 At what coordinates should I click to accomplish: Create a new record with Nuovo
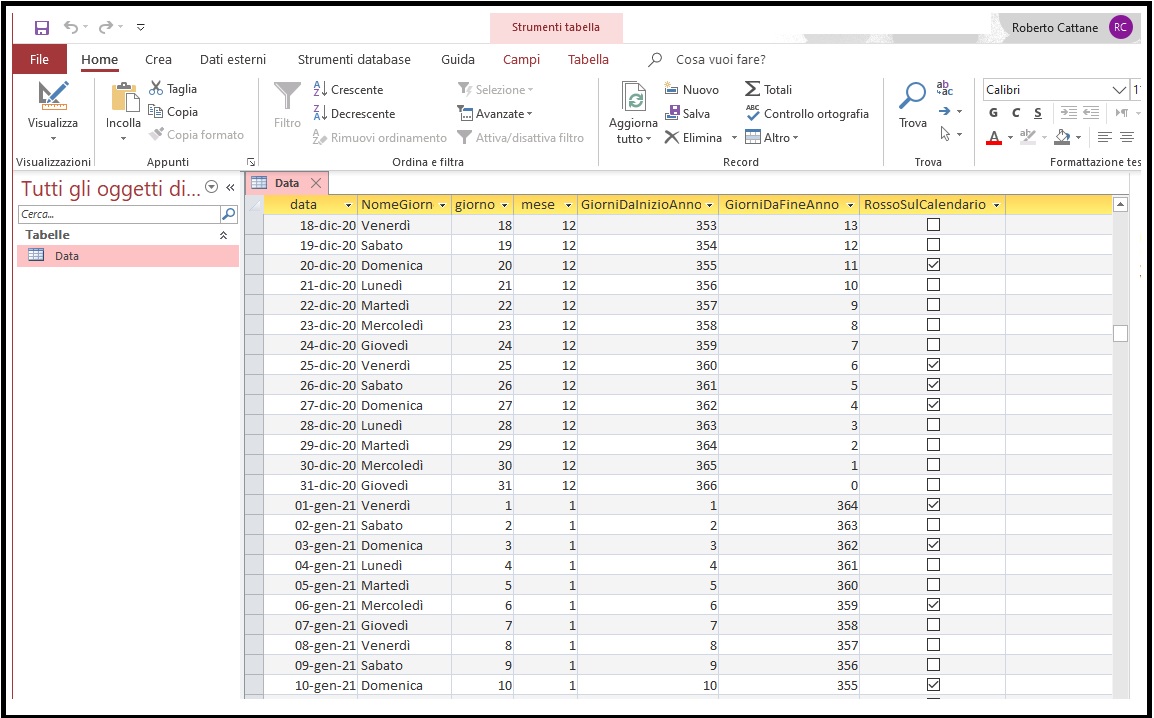691,89
